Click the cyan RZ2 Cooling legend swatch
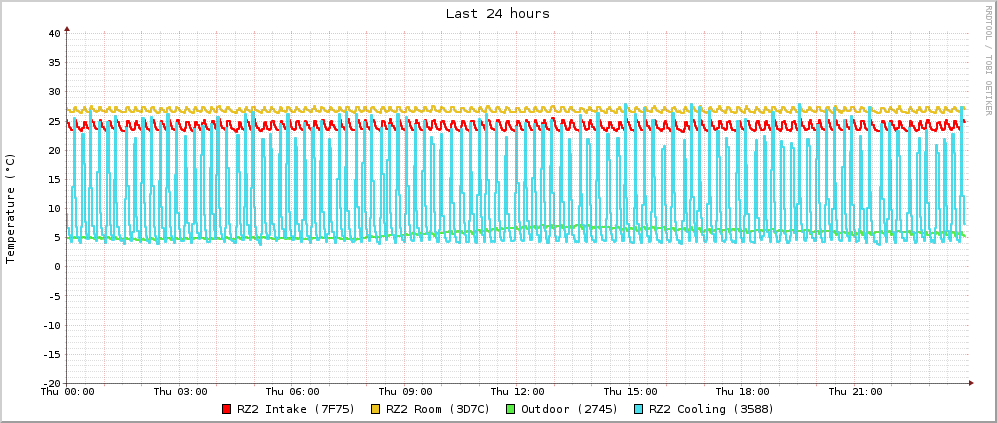Image resolution: width=997 pixels, height=423 pixels. pos(638,409)
